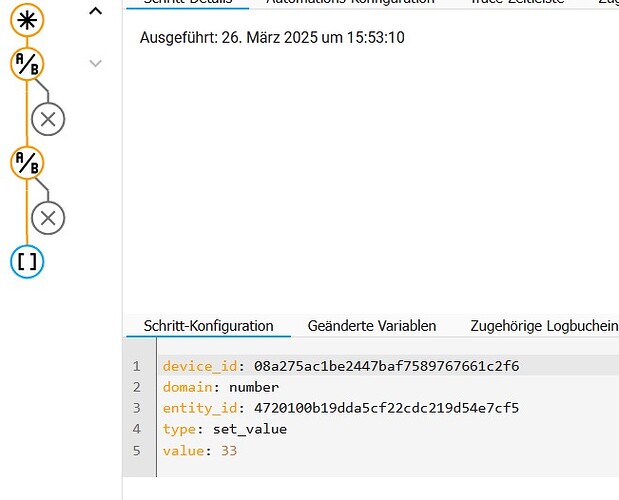Click the up chevron for previous step
Image resolution: width=619 pixels, height=500 pixels.
[96, 11]
